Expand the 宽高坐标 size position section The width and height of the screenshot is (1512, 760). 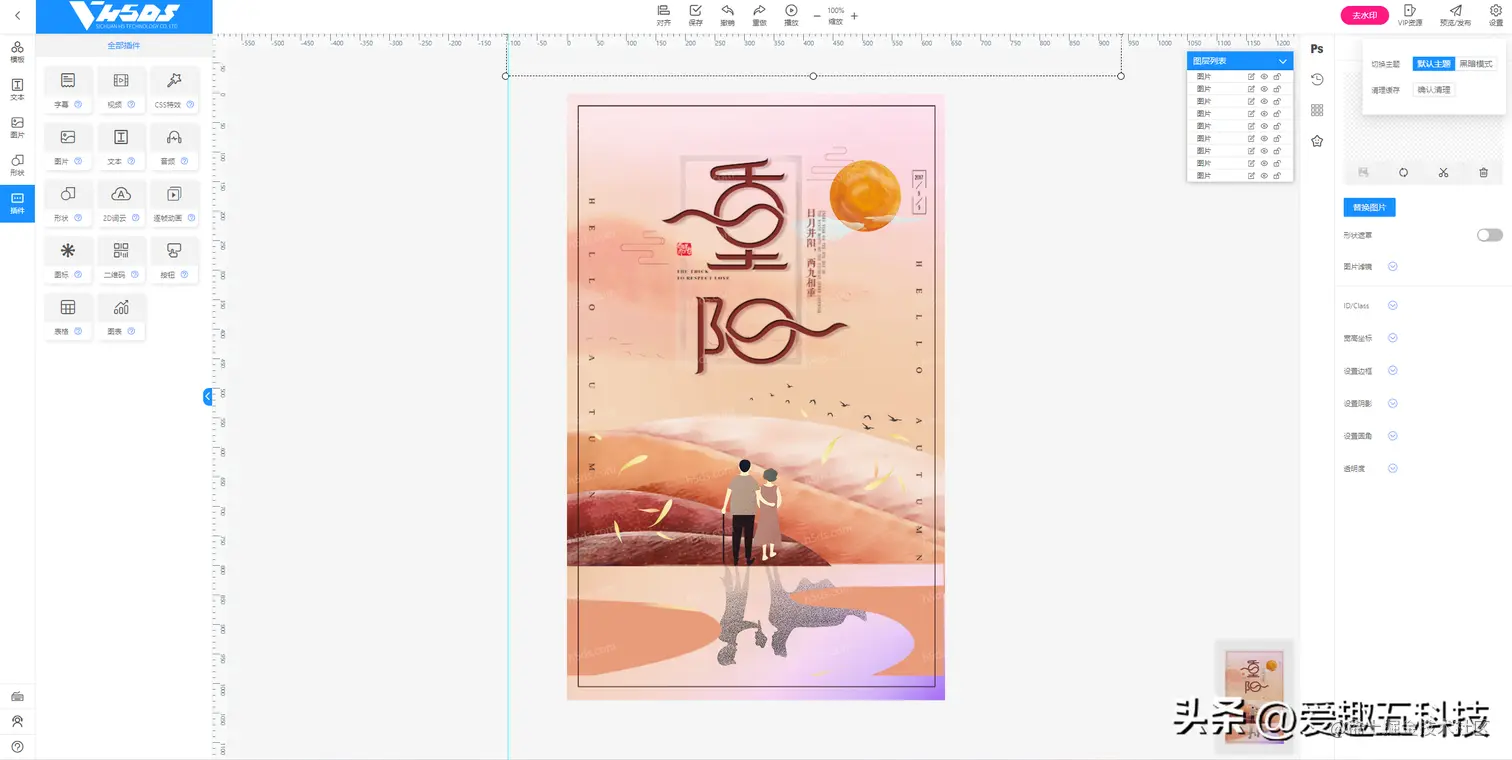click(x=1392, y=338)
